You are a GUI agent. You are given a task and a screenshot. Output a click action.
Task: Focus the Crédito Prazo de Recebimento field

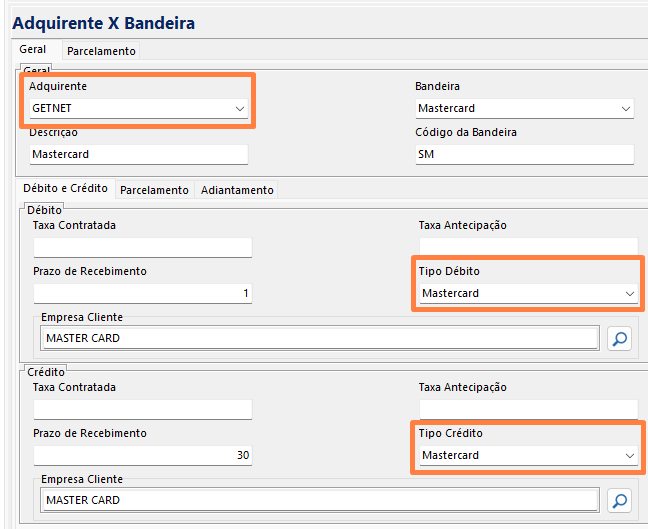142,455
